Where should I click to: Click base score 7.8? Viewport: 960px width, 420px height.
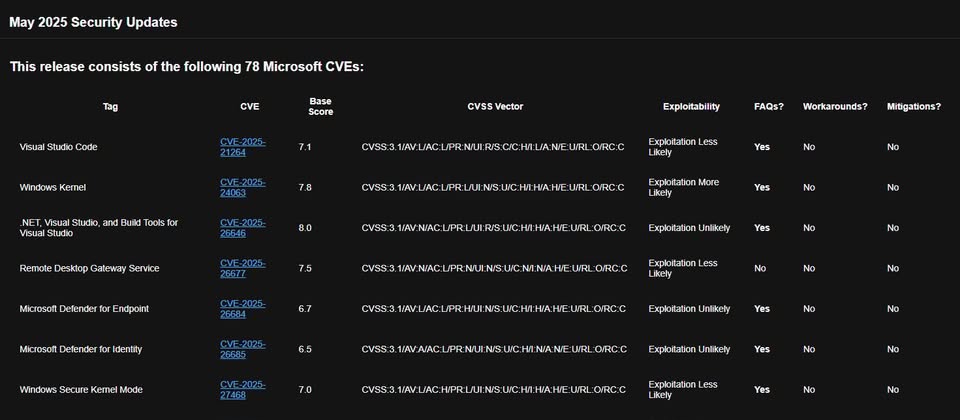point(305,187)
